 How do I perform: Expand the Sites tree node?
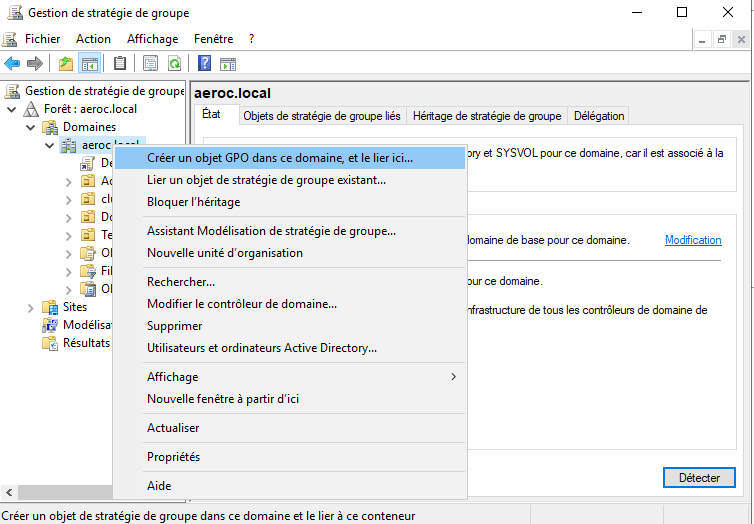coord(30,307)
